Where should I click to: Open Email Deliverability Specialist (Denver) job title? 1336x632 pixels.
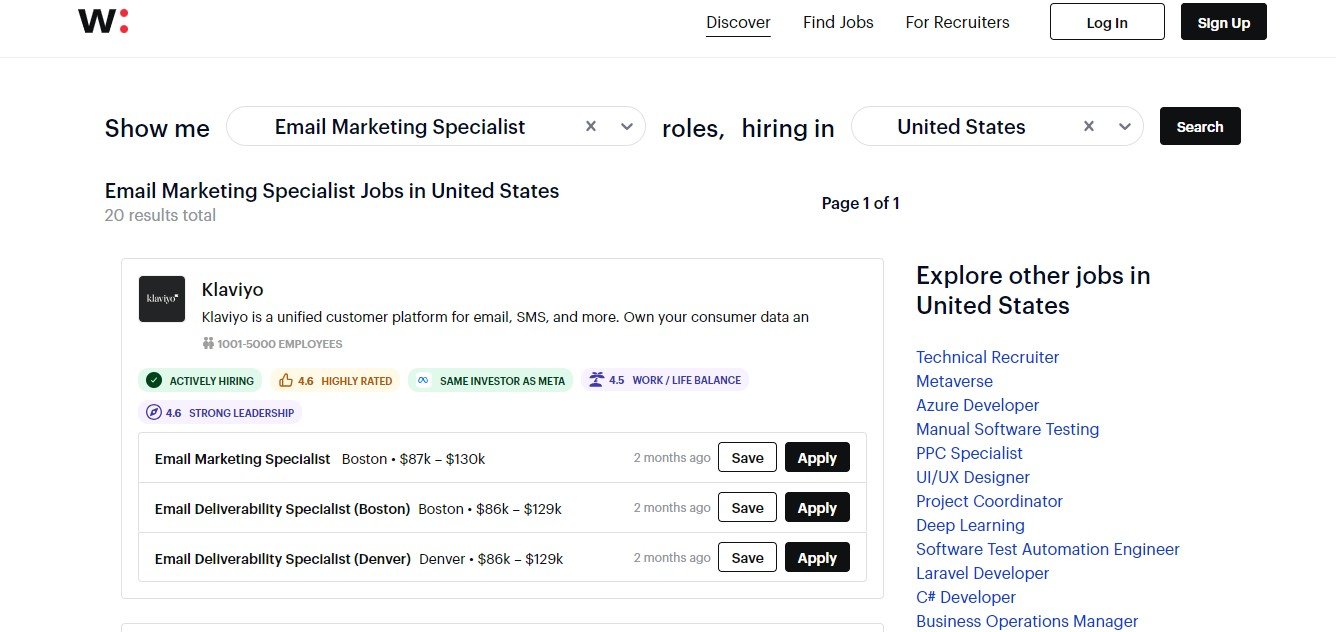(x=283, y=559)
